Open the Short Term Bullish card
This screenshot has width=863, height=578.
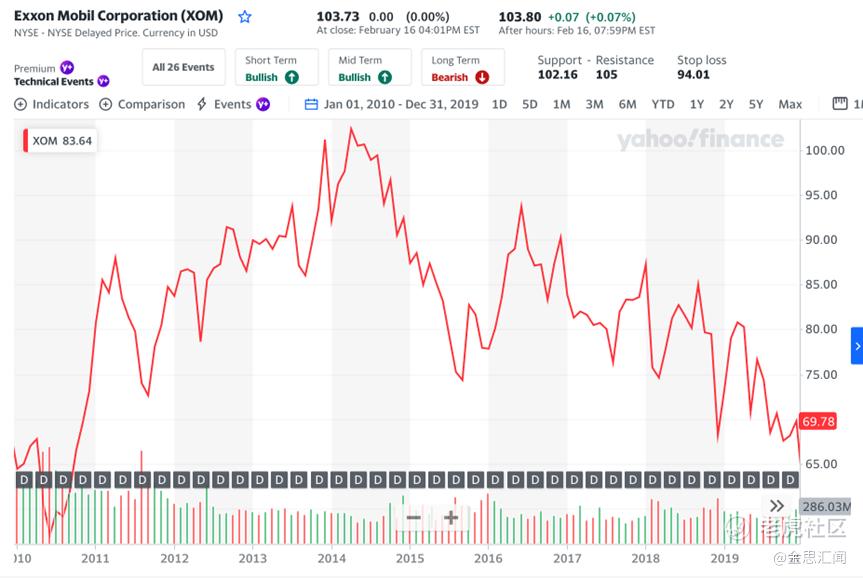[x=276, y=67]
